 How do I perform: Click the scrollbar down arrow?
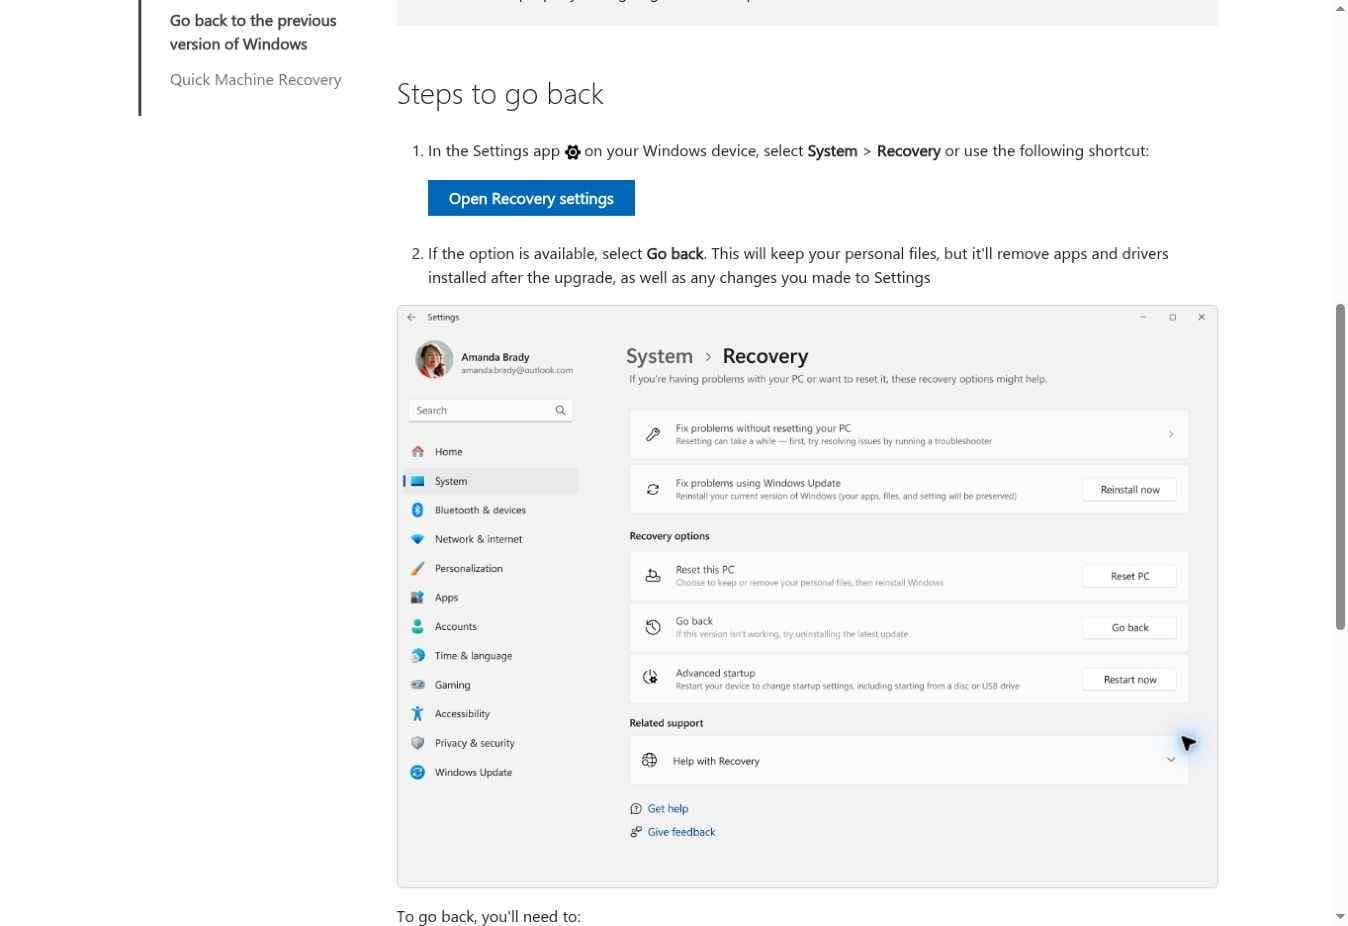(x=1340, y=916)
